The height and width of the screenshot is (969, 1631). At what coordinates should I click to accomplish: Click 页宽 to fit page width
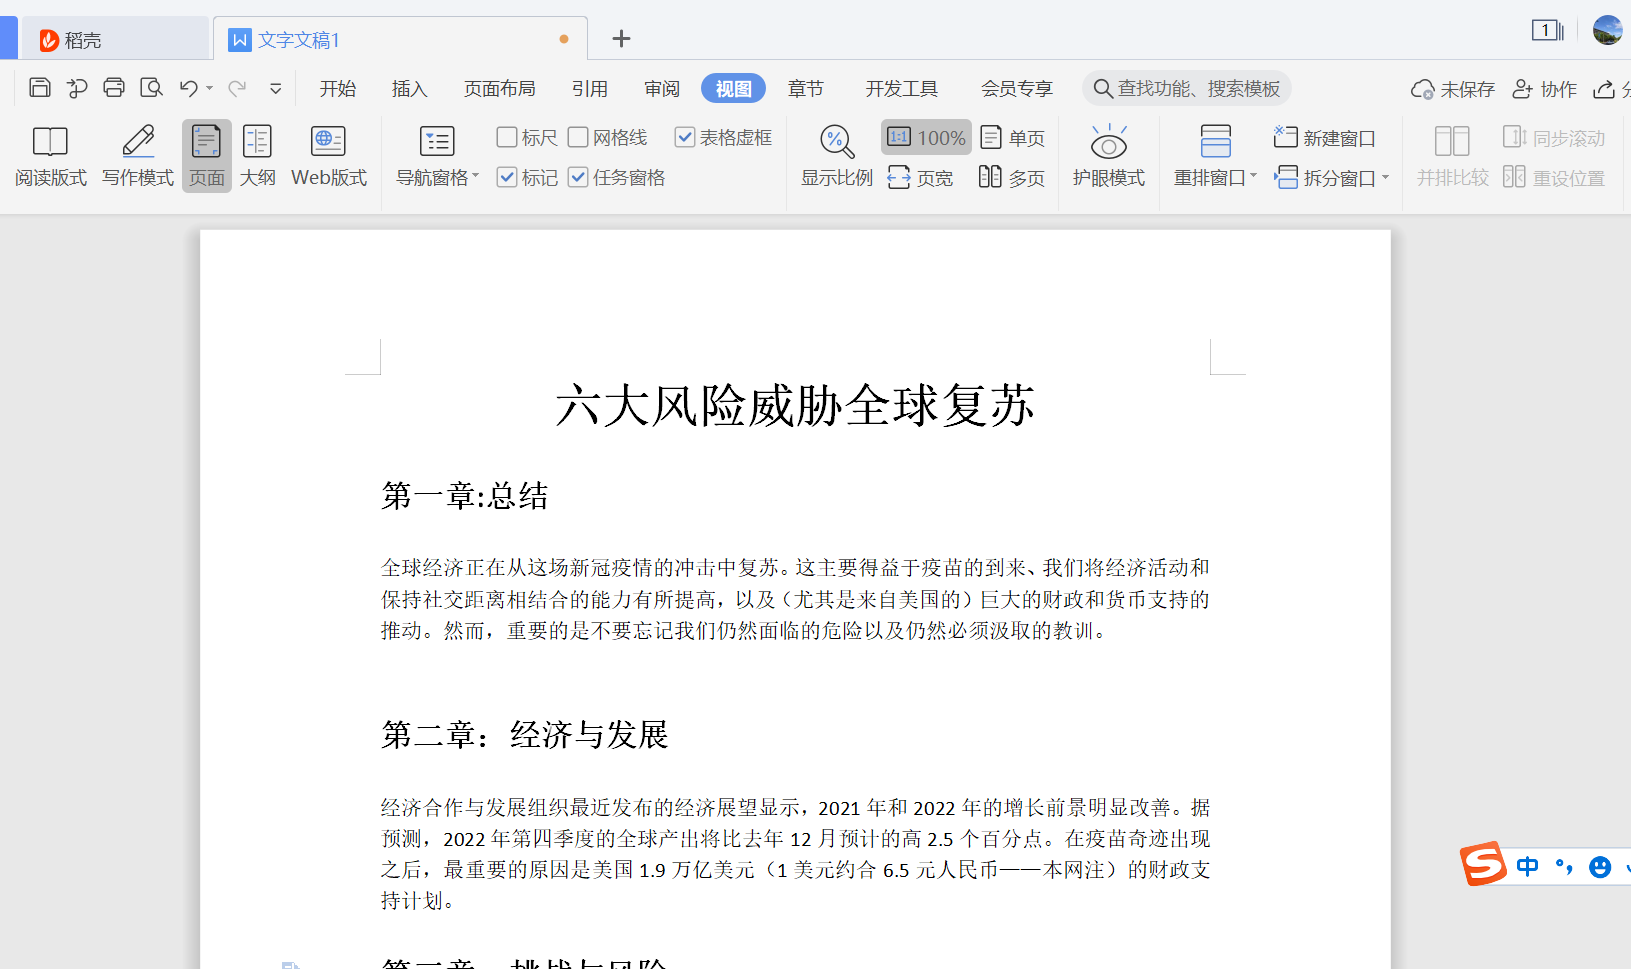click(921, 177)
